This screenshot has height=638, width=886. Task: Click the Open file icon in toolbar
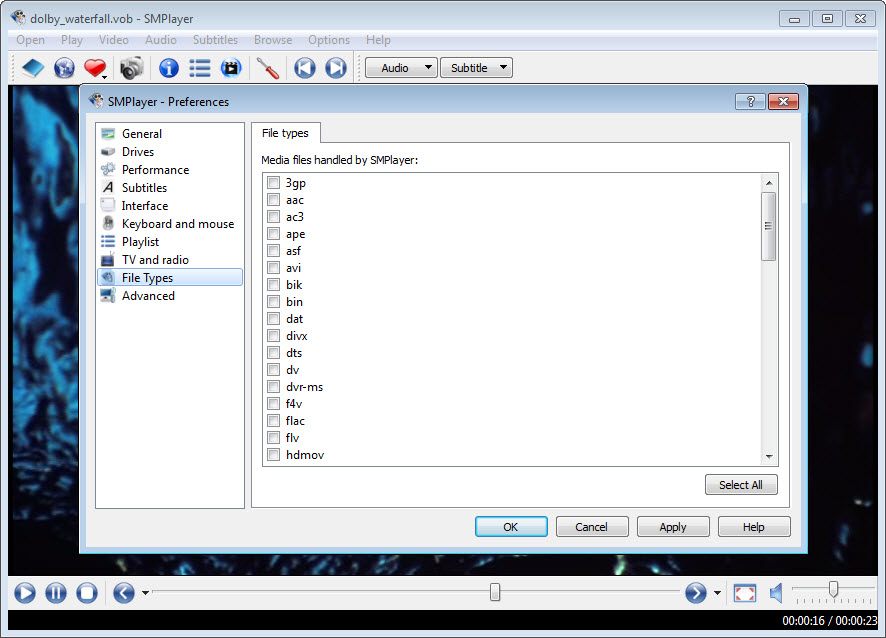(x=32, y=68)
